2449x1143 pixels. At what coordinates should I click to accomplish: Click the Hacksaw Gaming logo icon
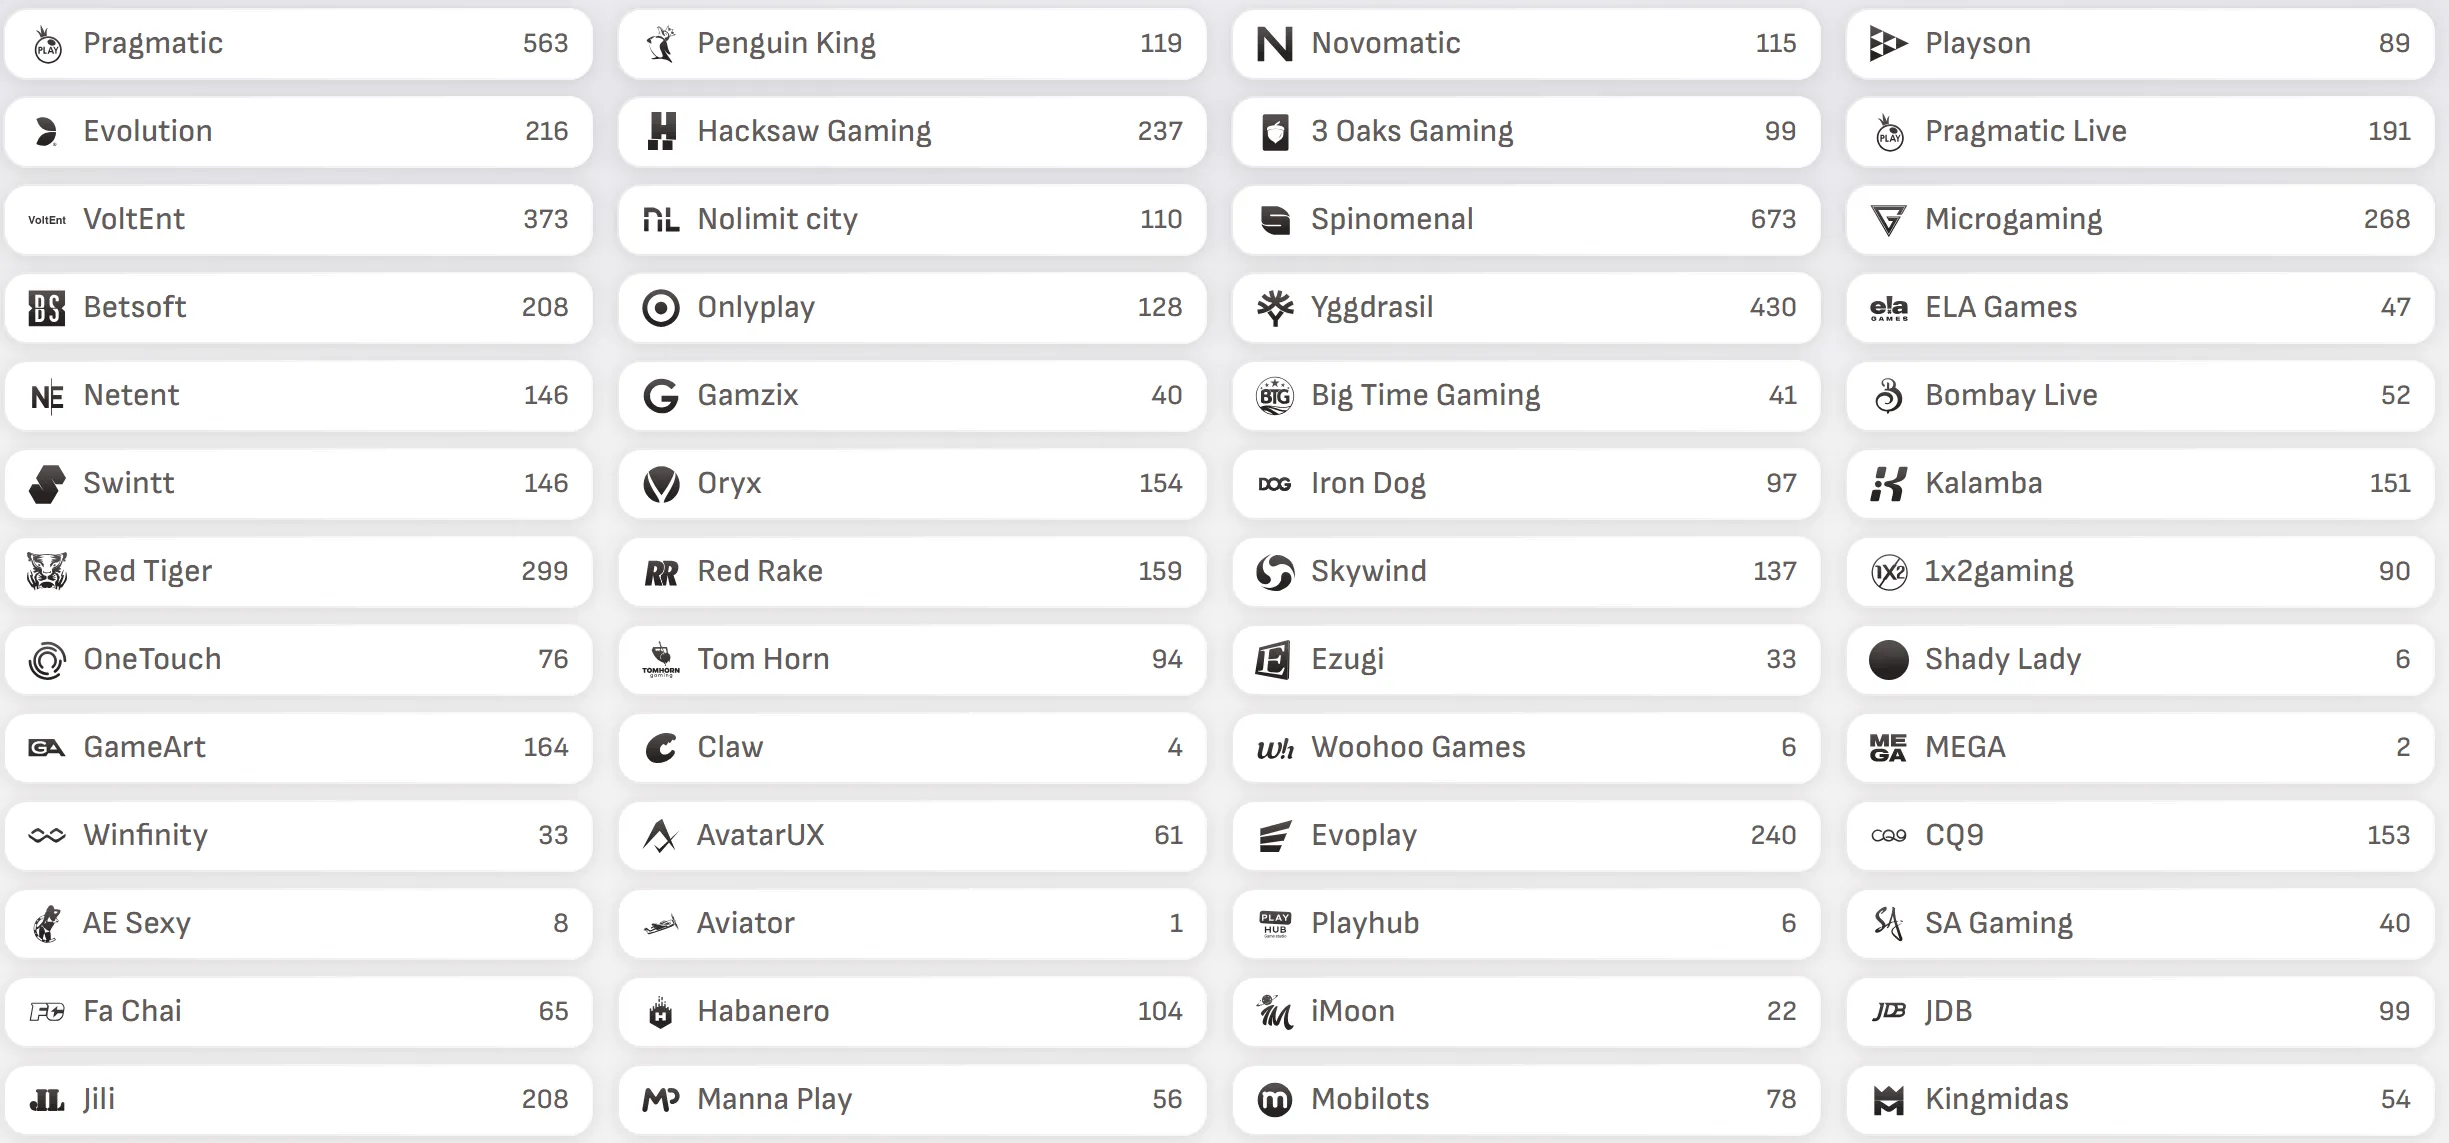point(661,132)
